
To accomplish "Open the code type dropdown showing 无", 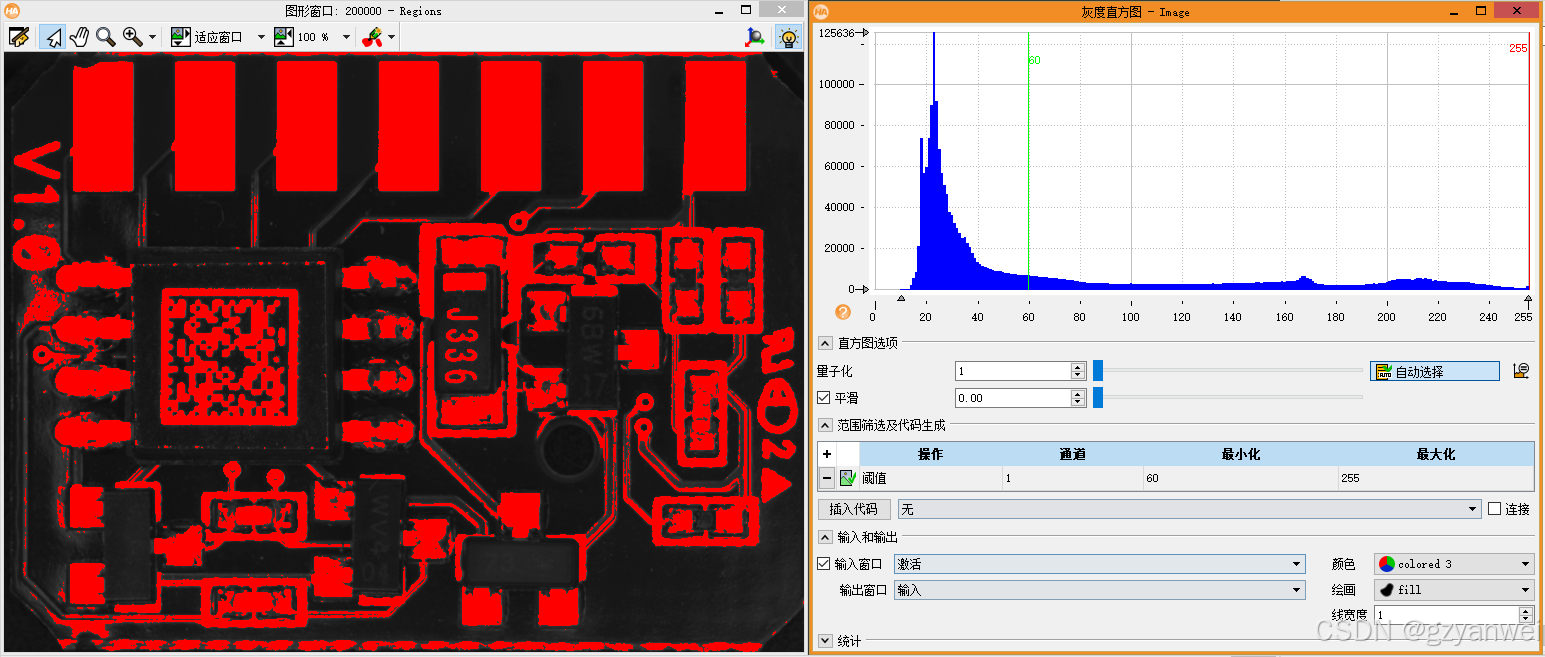I will 1189,509.
